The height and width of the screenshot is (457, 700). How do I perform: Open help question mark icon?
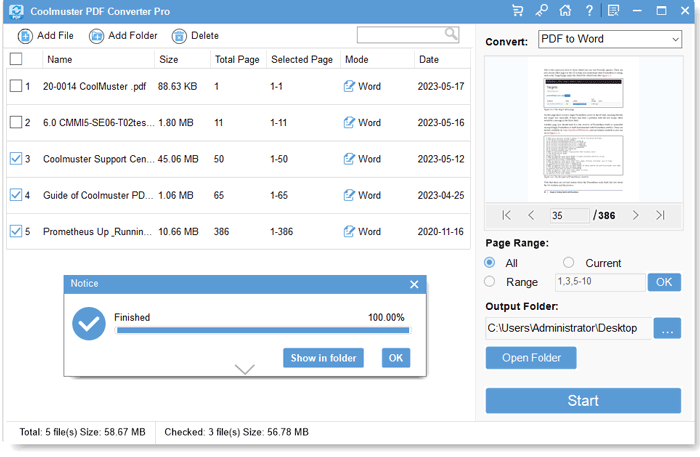tap(589, 11)
